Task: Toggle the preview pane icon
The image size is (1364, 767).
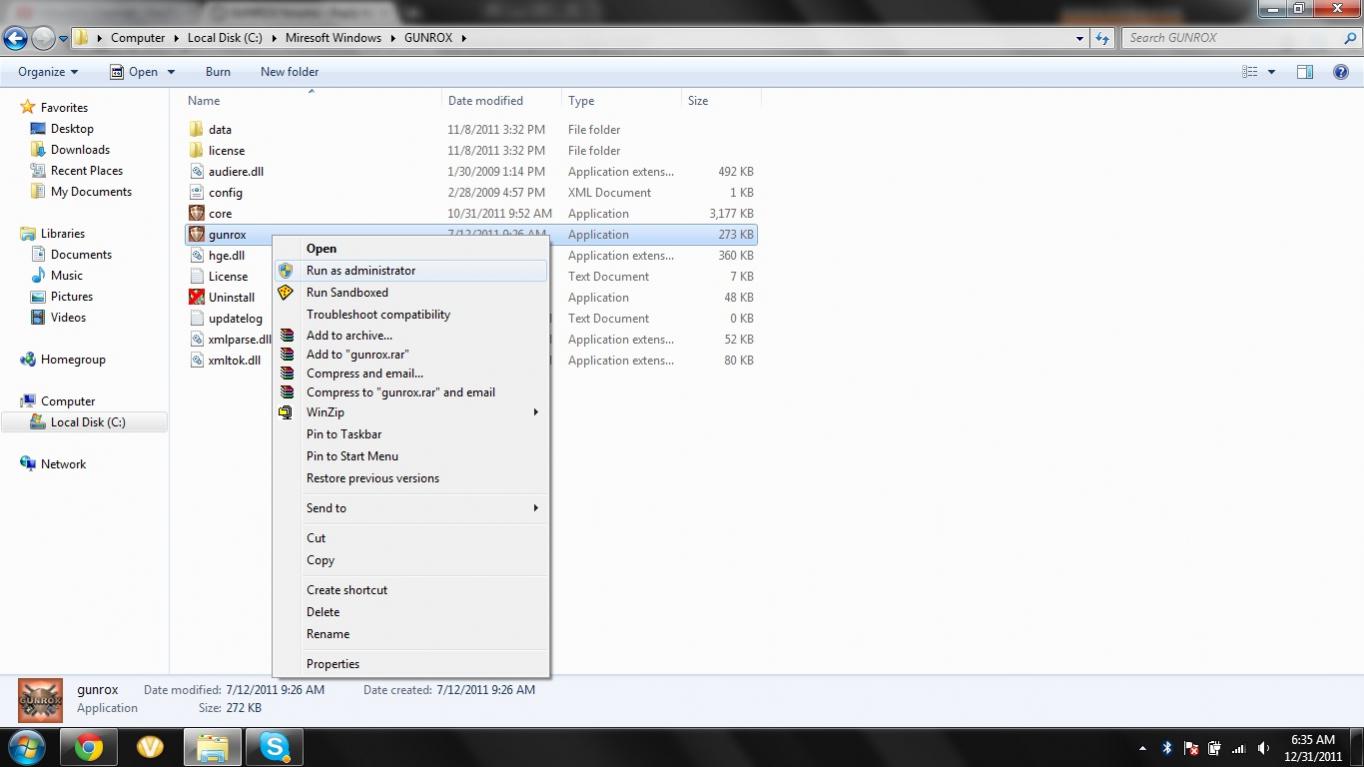Action: [1305, 72]
